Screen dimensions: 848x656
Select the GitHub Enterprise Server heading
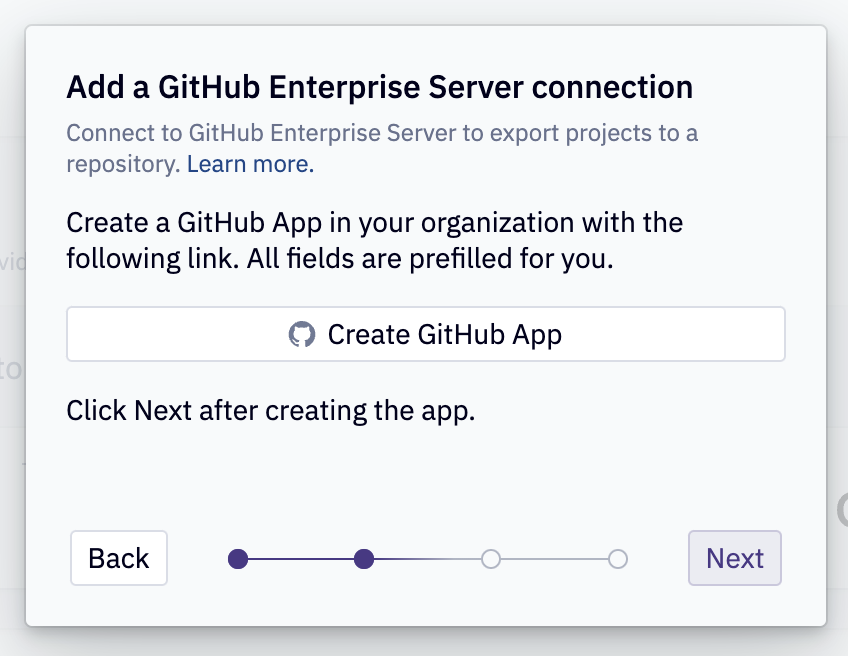click(x=379, y=87)
